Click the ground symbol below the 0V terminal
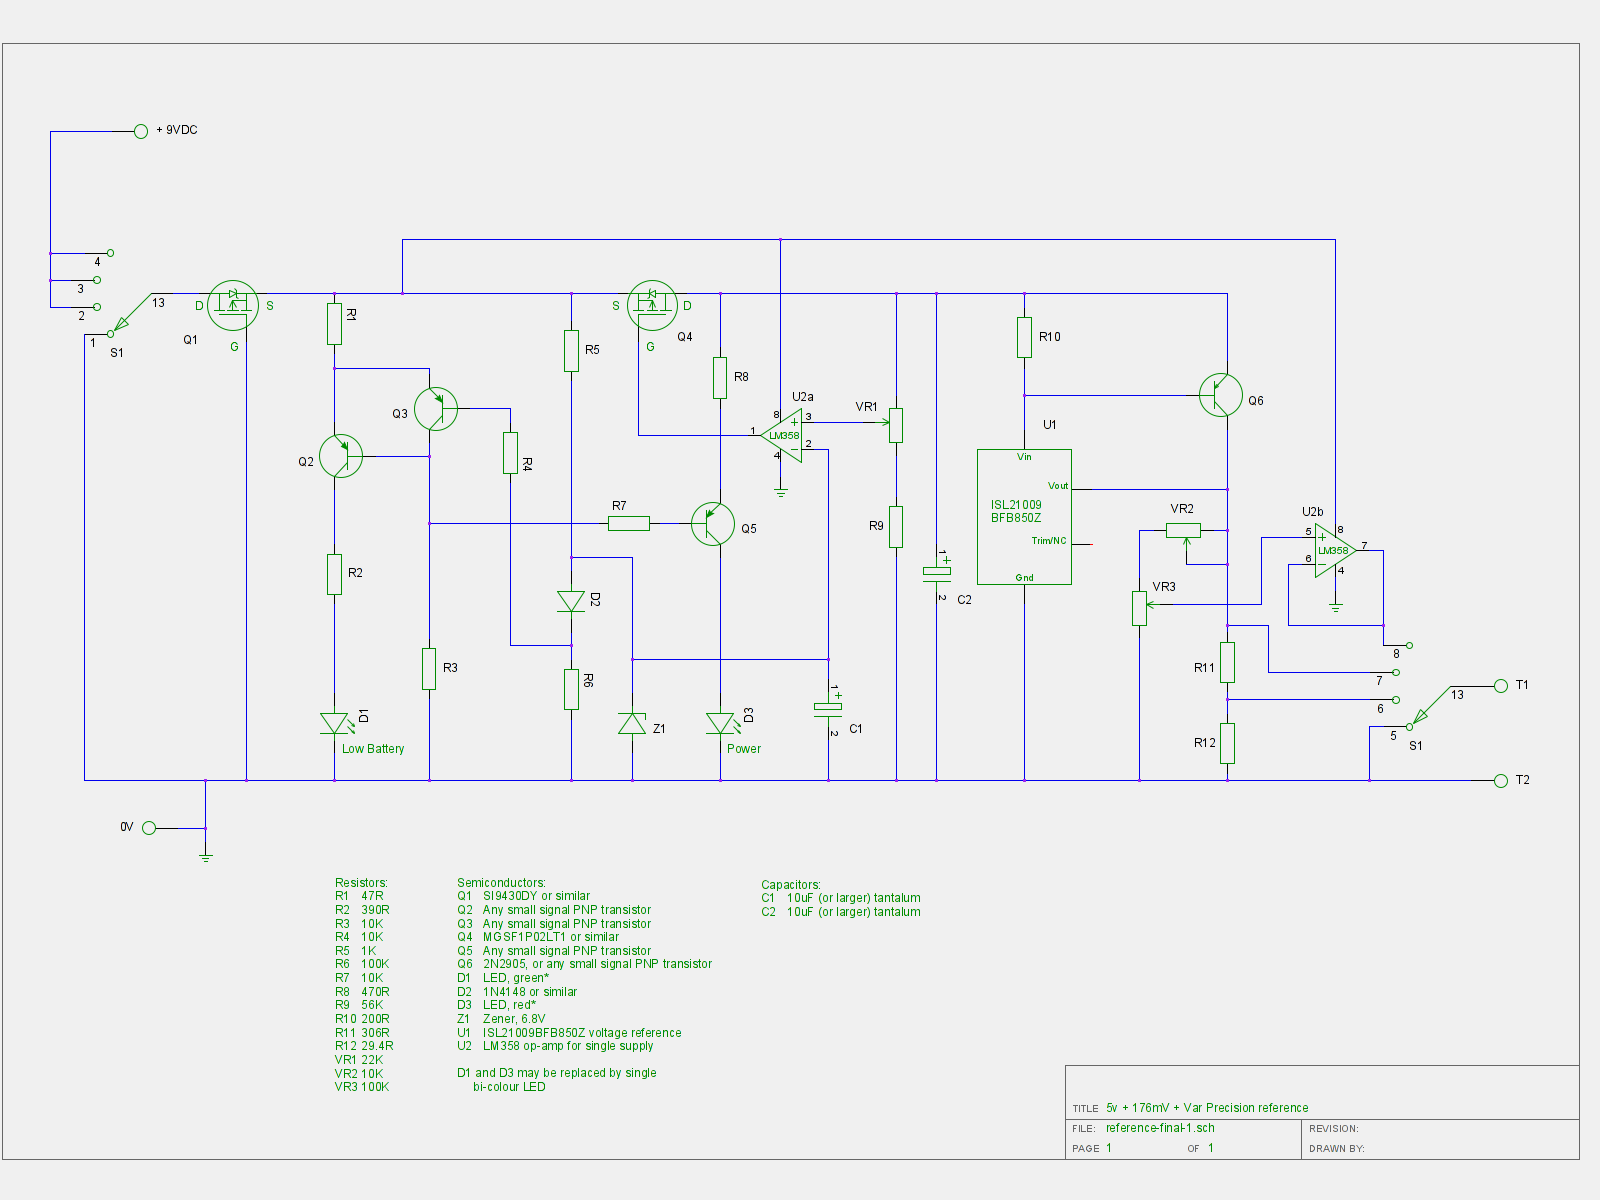The width and height of the screenshot is (1600, 1200). click(206, 857)
